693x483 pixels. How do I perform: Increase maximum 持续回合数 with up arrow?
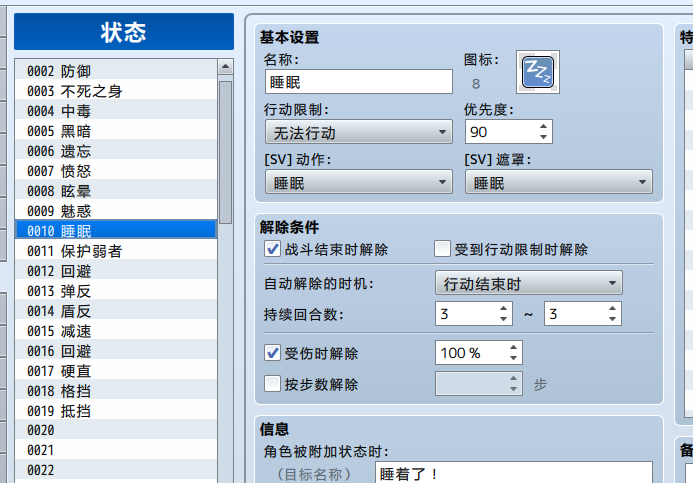click(612, 308)
